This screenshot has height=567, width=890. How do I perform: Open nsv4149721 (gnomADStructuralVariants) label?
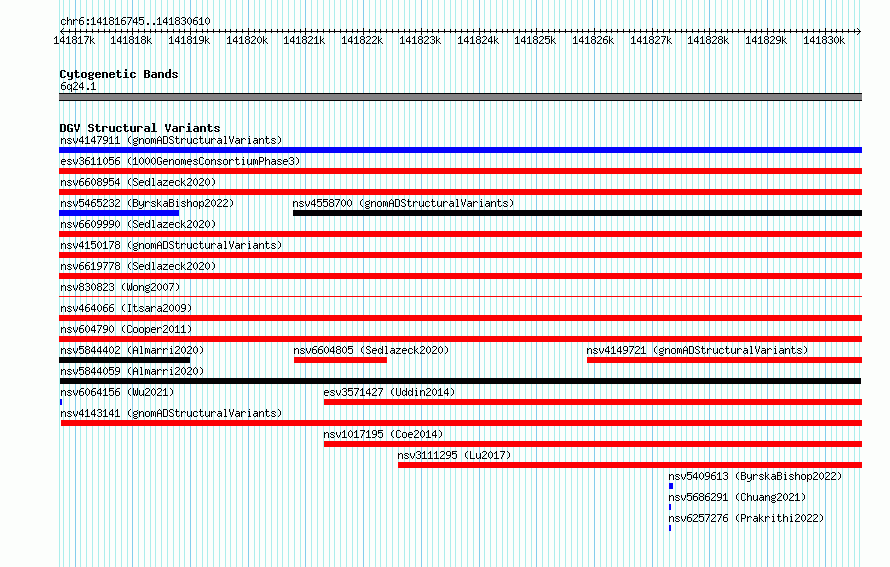coord(697,350)
